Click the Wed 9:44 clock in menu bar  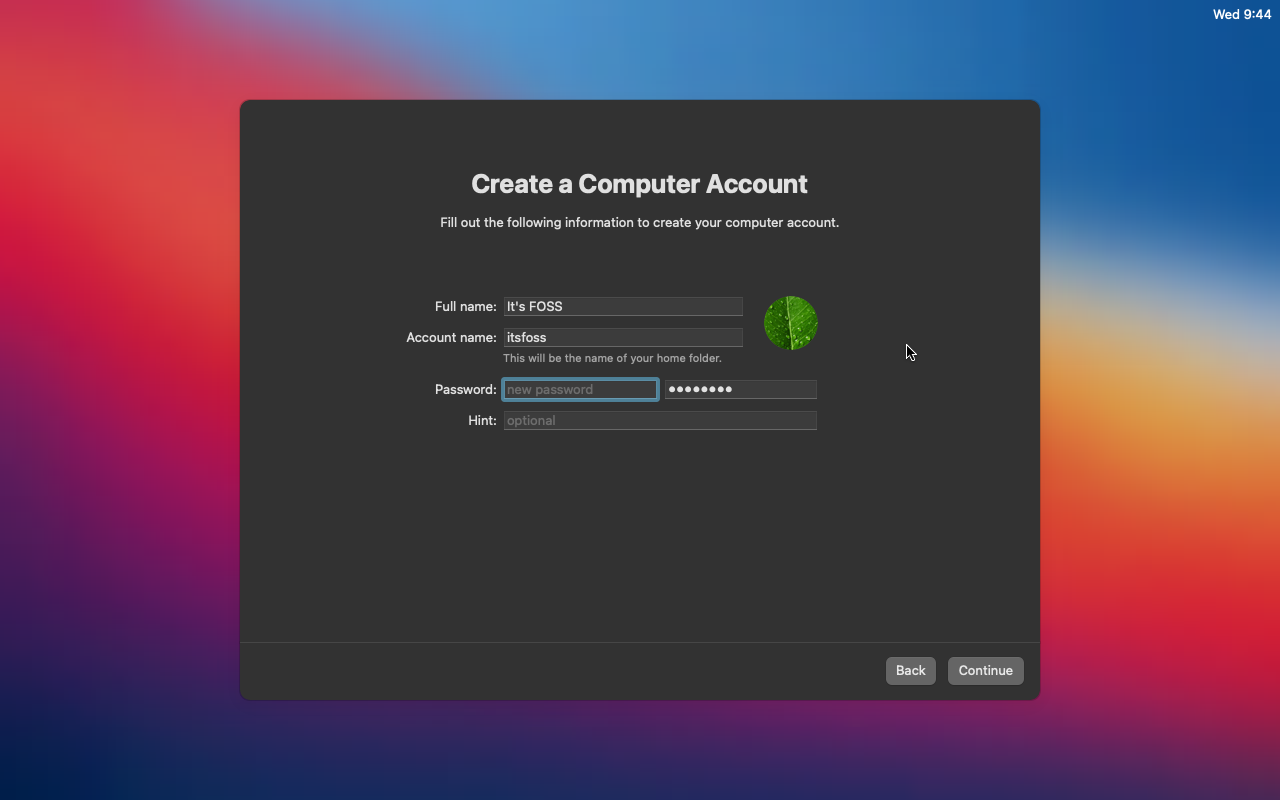tap(1242, 14)
